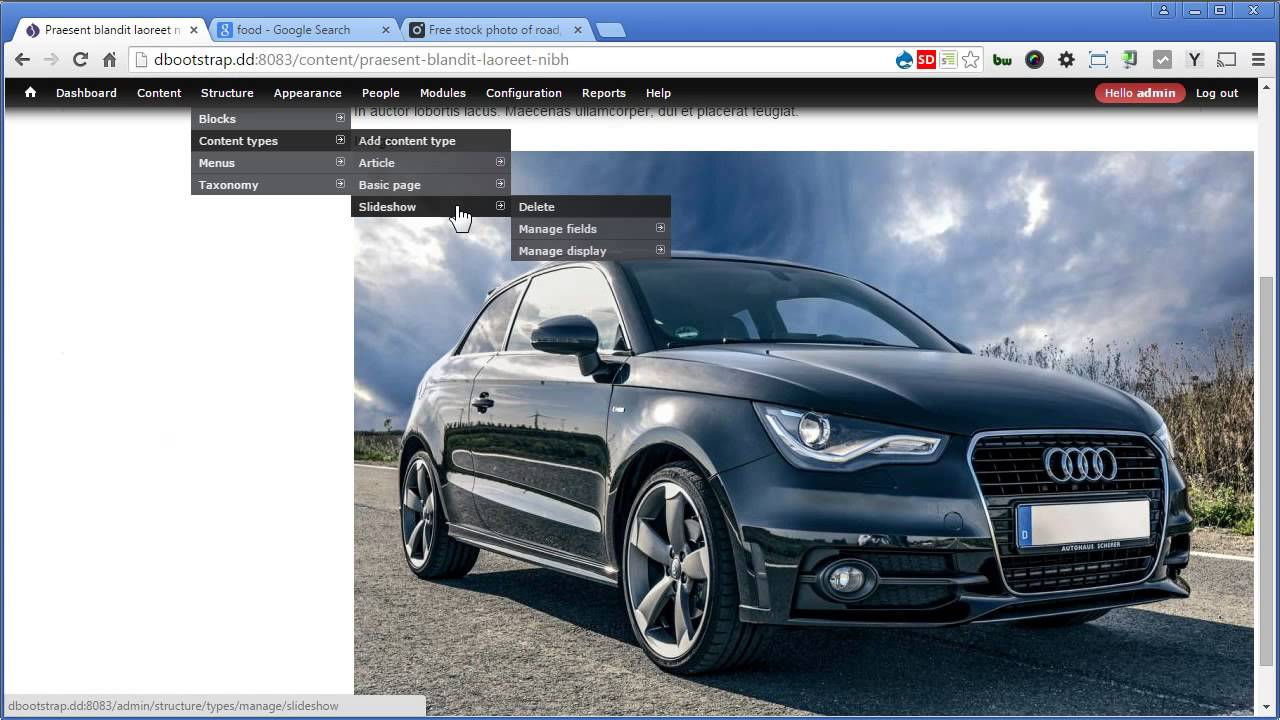Click the vertical scrollbar thumb

[x=1267, y=470]
